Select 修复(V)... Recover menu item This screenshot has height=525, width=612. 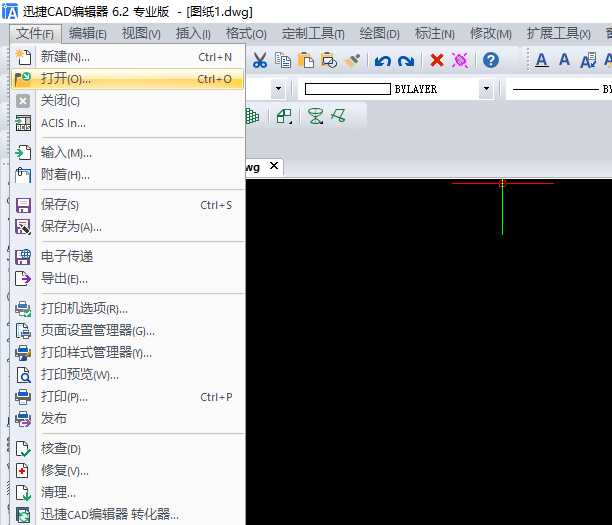(128, 470)
